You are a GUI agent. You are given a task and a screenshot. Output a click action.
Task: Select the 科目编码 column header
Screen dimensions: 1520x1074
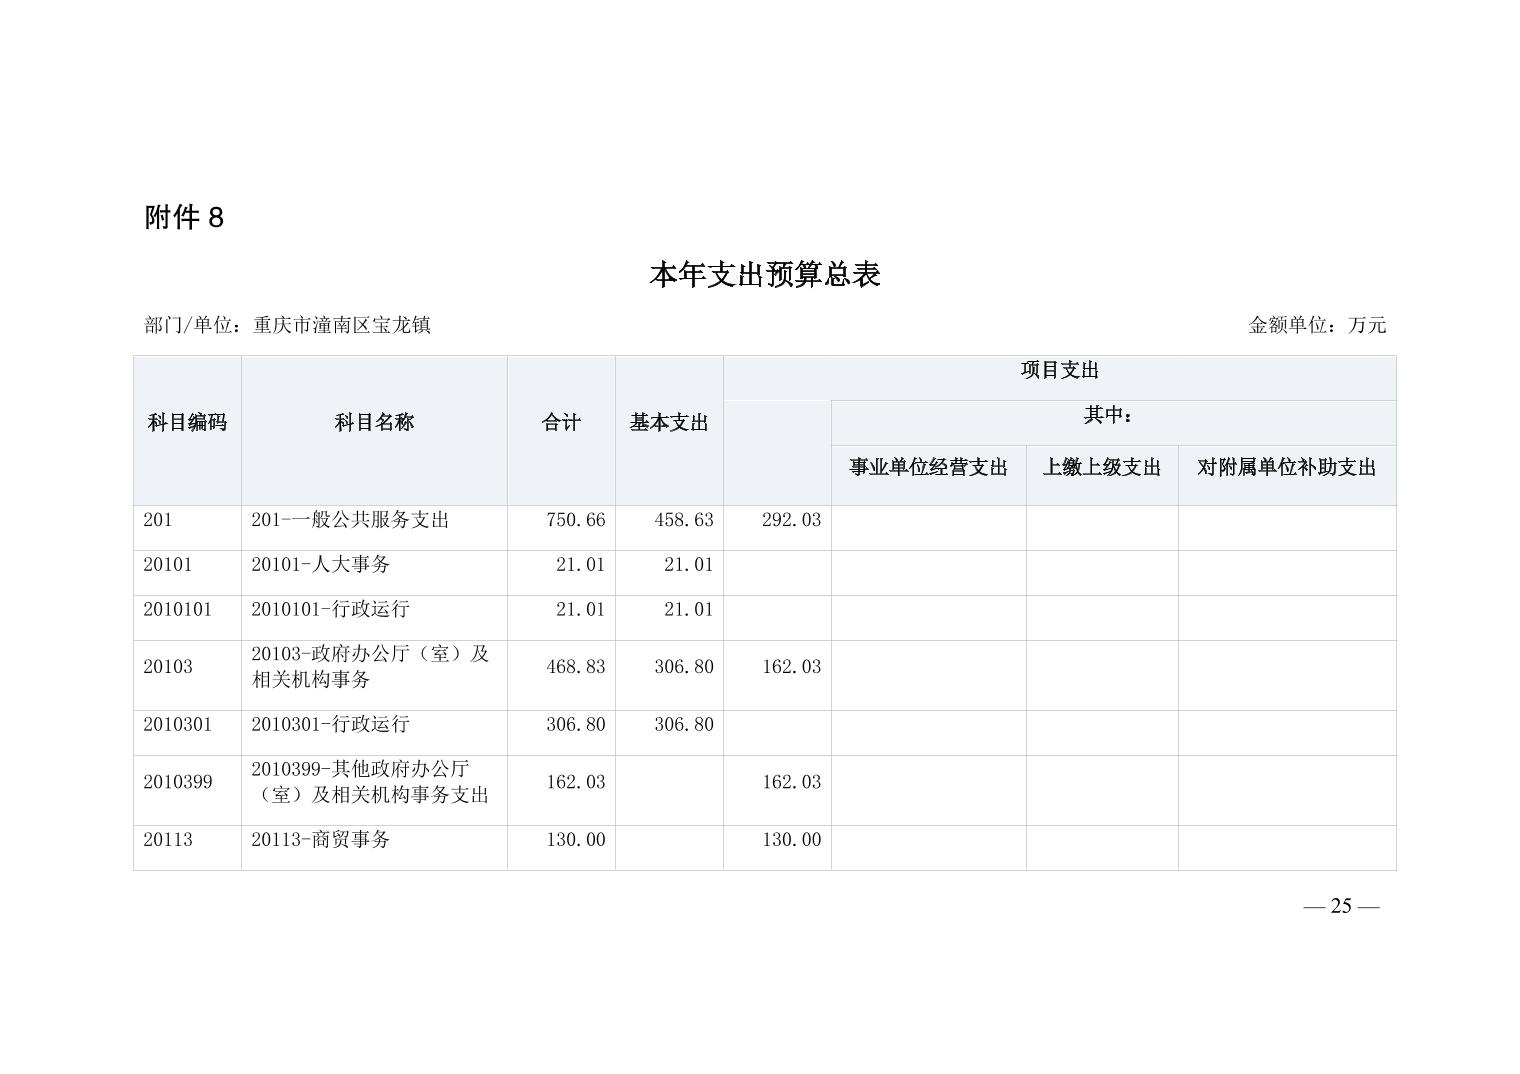point(187,423)
